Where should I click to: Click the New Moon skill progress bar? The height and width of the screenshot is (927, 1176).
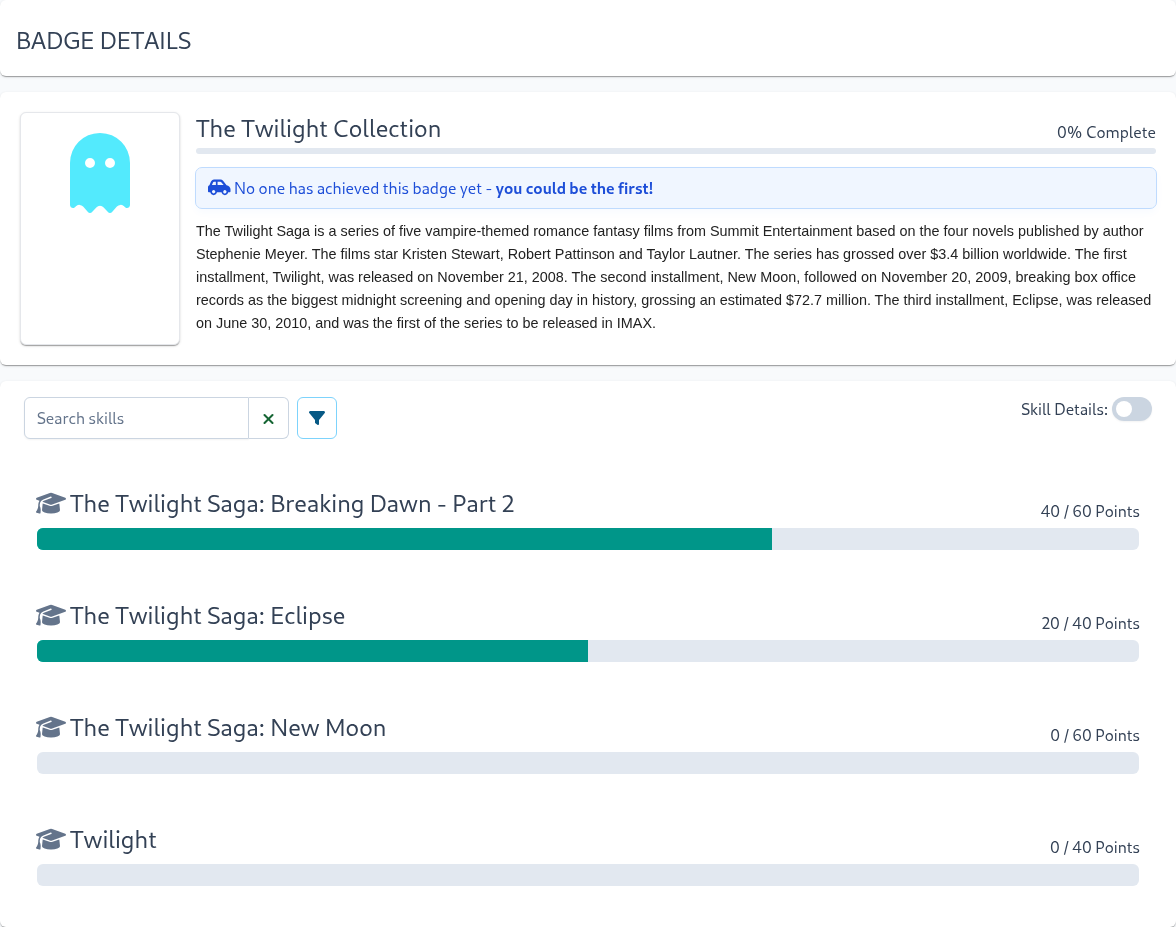point(588,763)
